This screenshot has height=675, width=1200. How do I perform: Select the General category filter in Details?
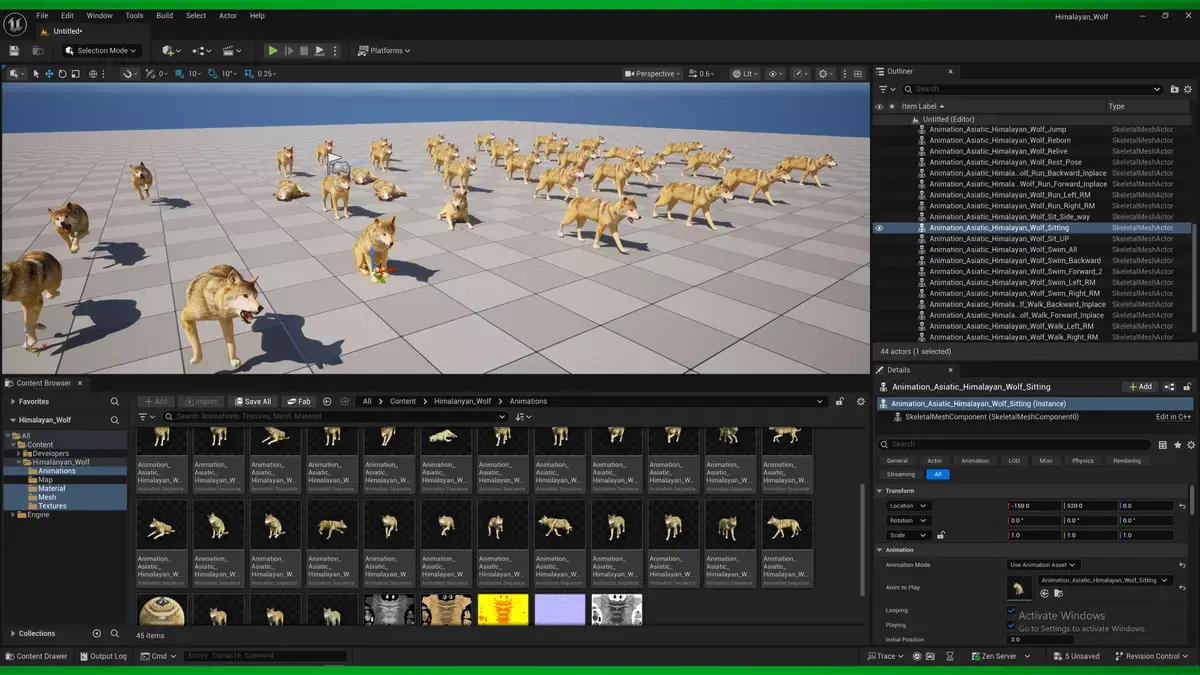897,461
